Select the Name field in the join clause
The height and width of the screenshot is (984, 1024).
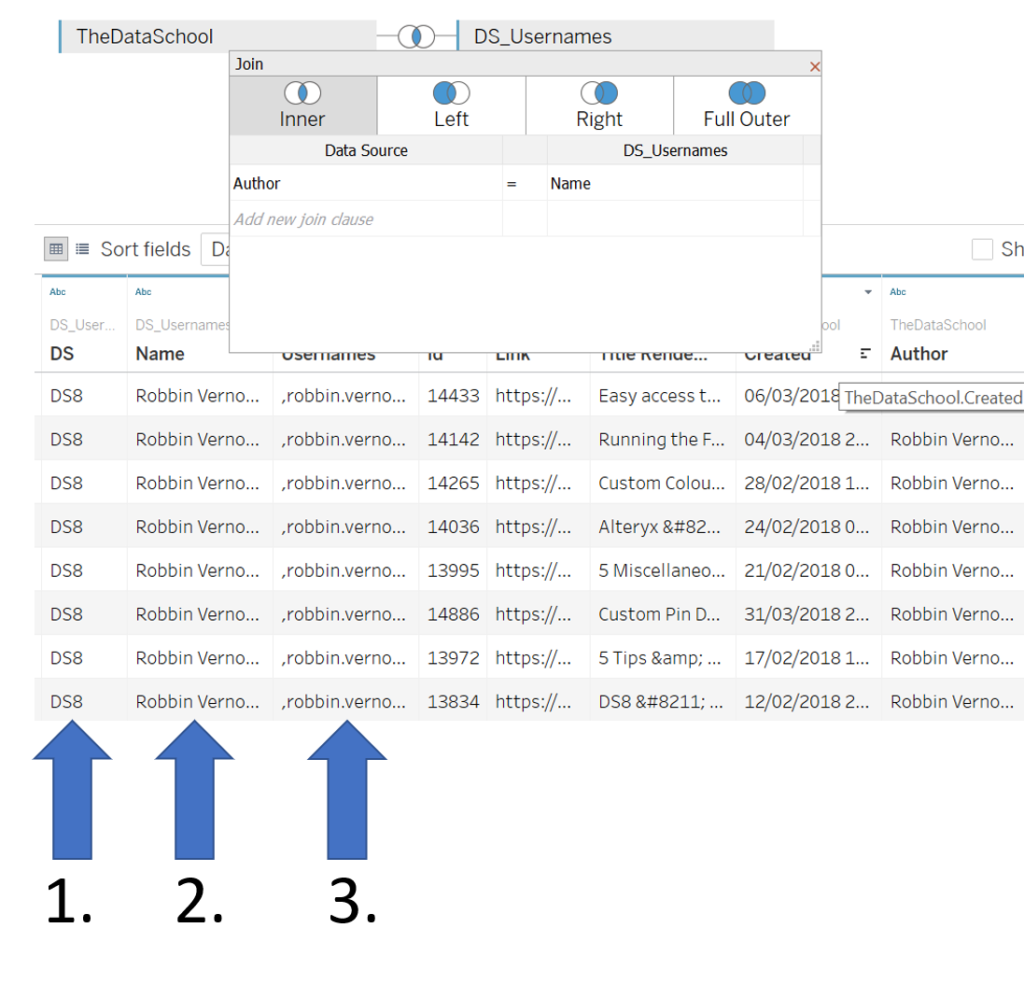tap(570, 184)
